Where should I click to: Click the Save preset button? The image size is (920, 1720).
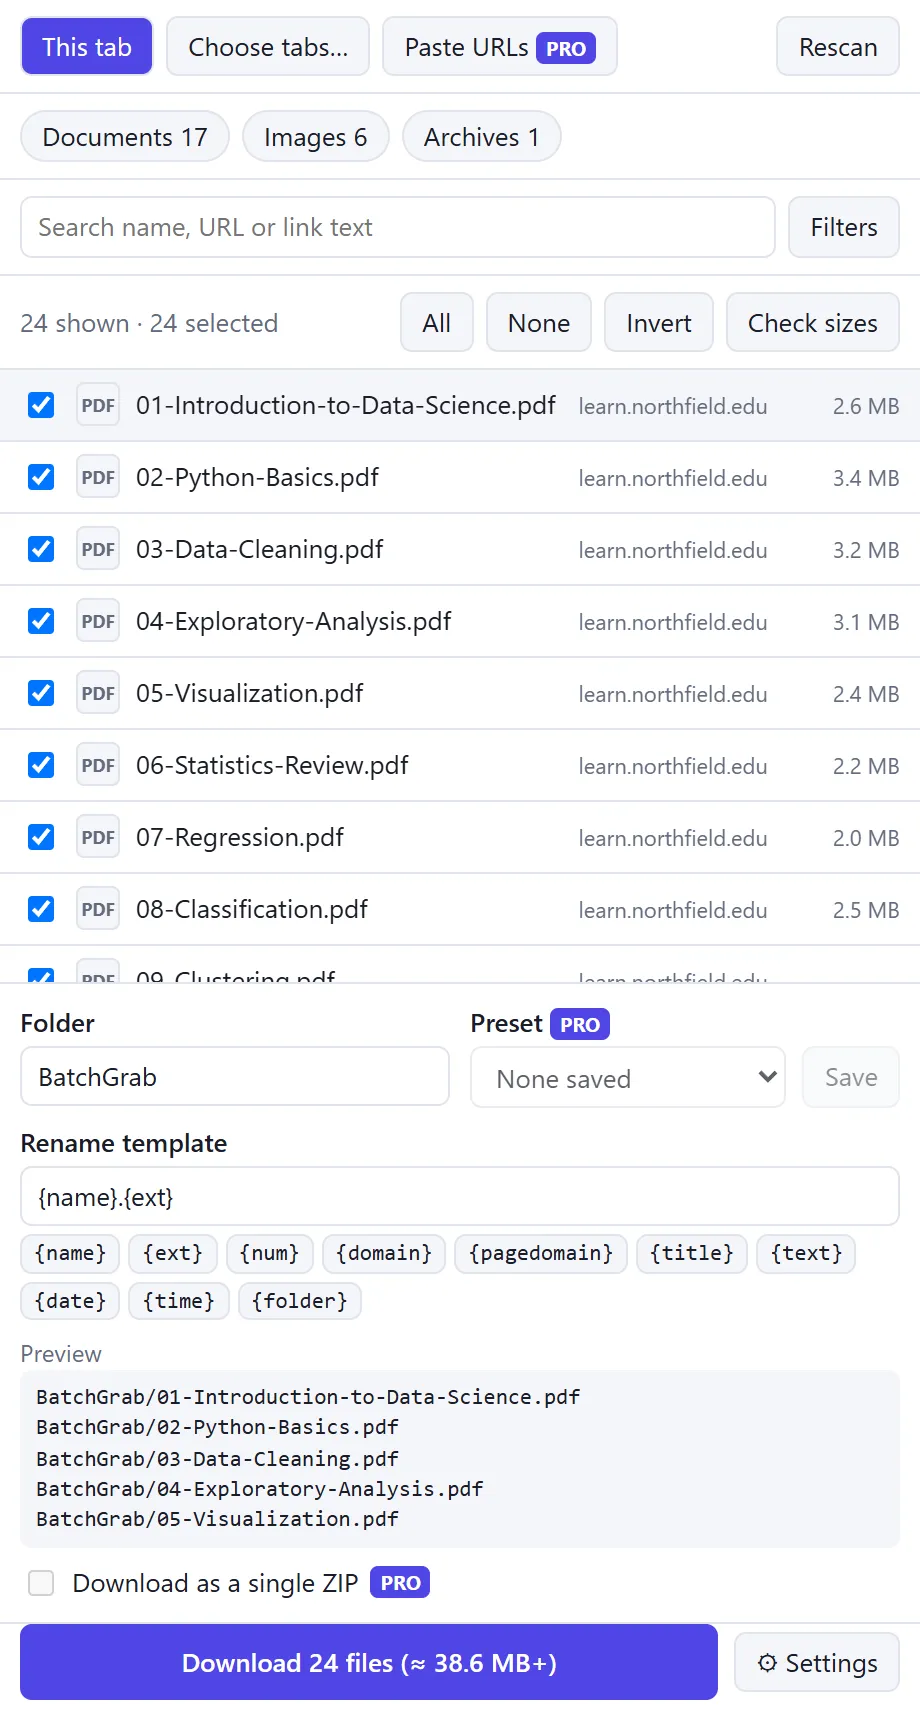[851, 1077]
